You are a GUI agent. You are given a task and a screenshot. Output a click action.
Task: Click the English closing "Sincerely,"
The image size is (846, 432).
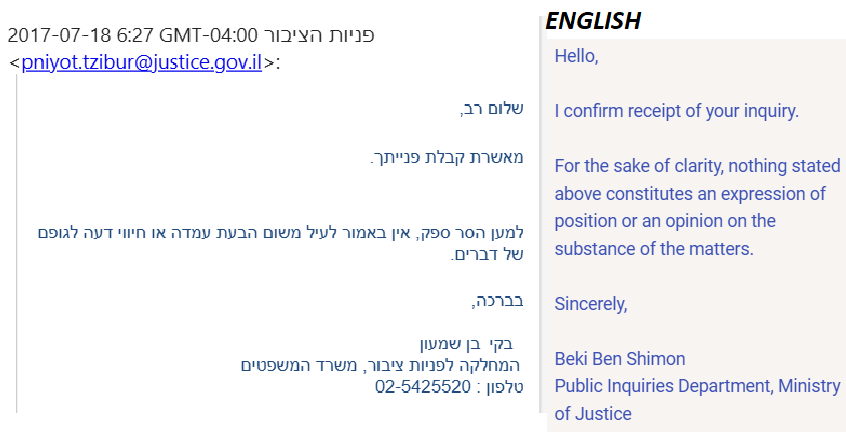[x=591, y=303]
